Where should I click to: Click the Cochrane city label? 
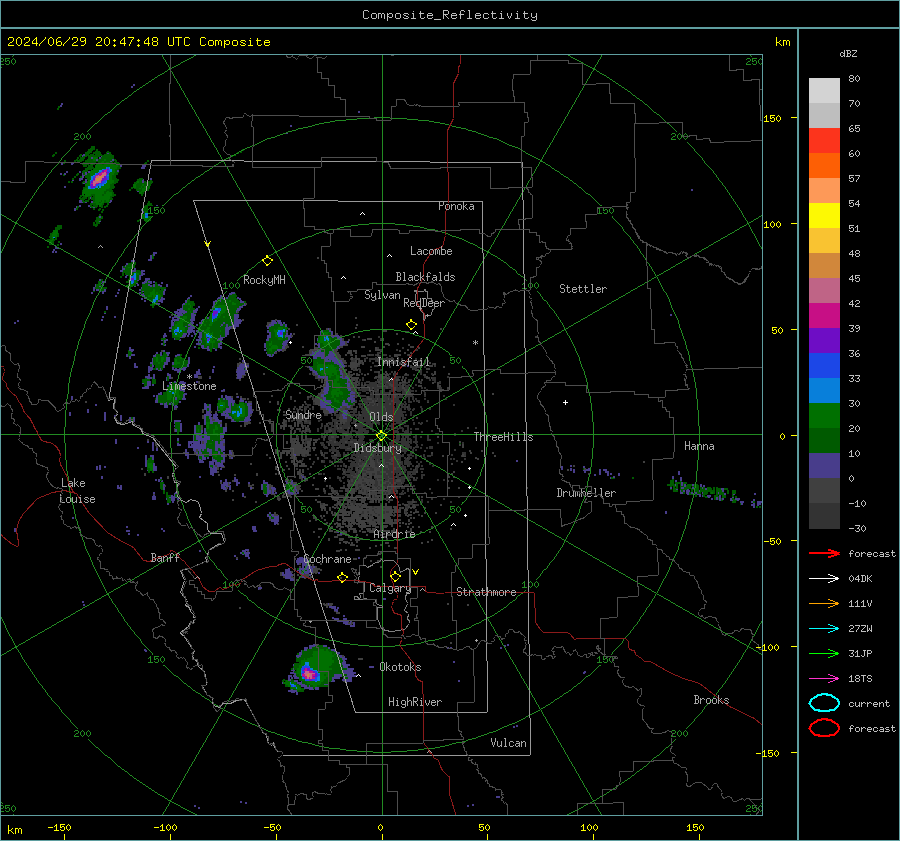[327, 559]
